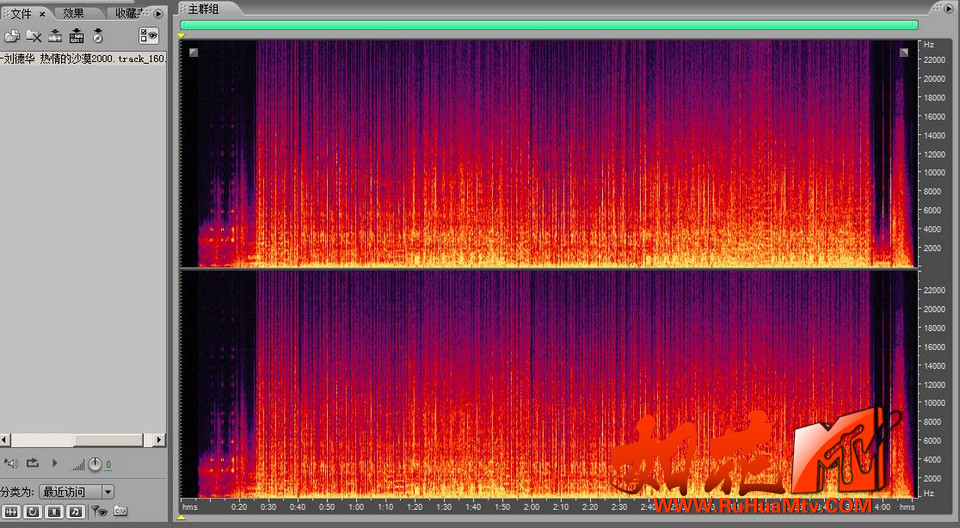
Task: Click the preview volume level bars icon
Action: [78, 466]
